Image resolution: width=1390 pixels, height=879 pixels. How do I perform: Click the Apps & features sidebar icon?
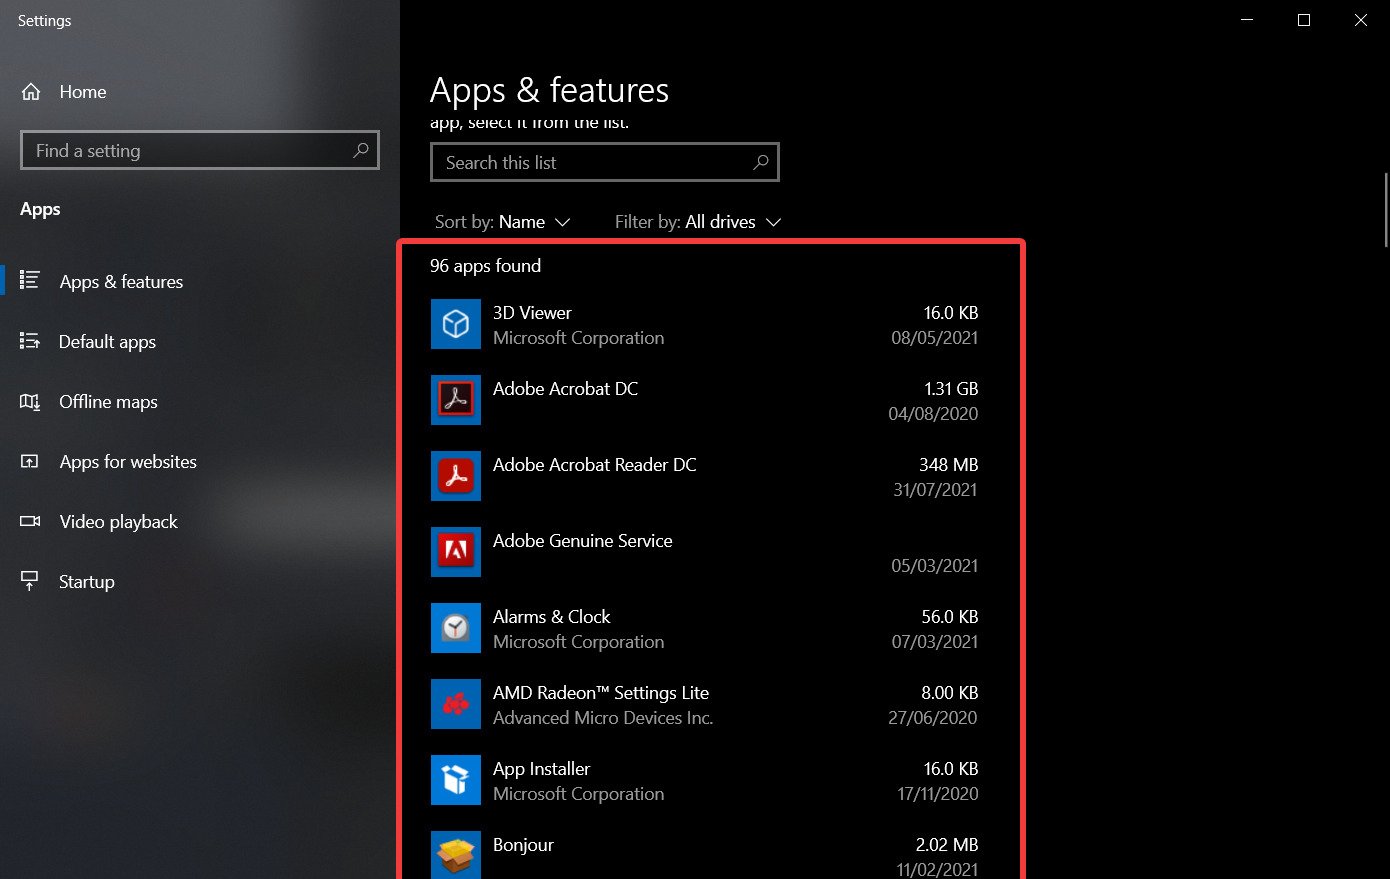30,280
